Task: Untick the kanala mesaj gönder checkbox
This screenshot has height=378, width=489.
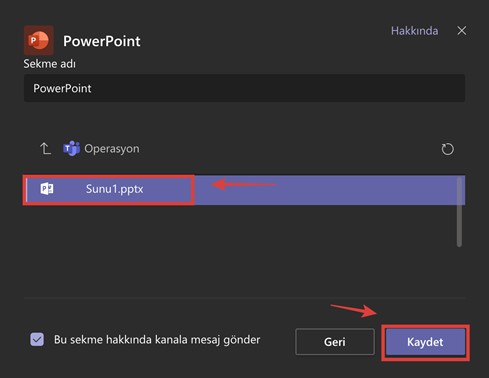Action: pos(37,340)
